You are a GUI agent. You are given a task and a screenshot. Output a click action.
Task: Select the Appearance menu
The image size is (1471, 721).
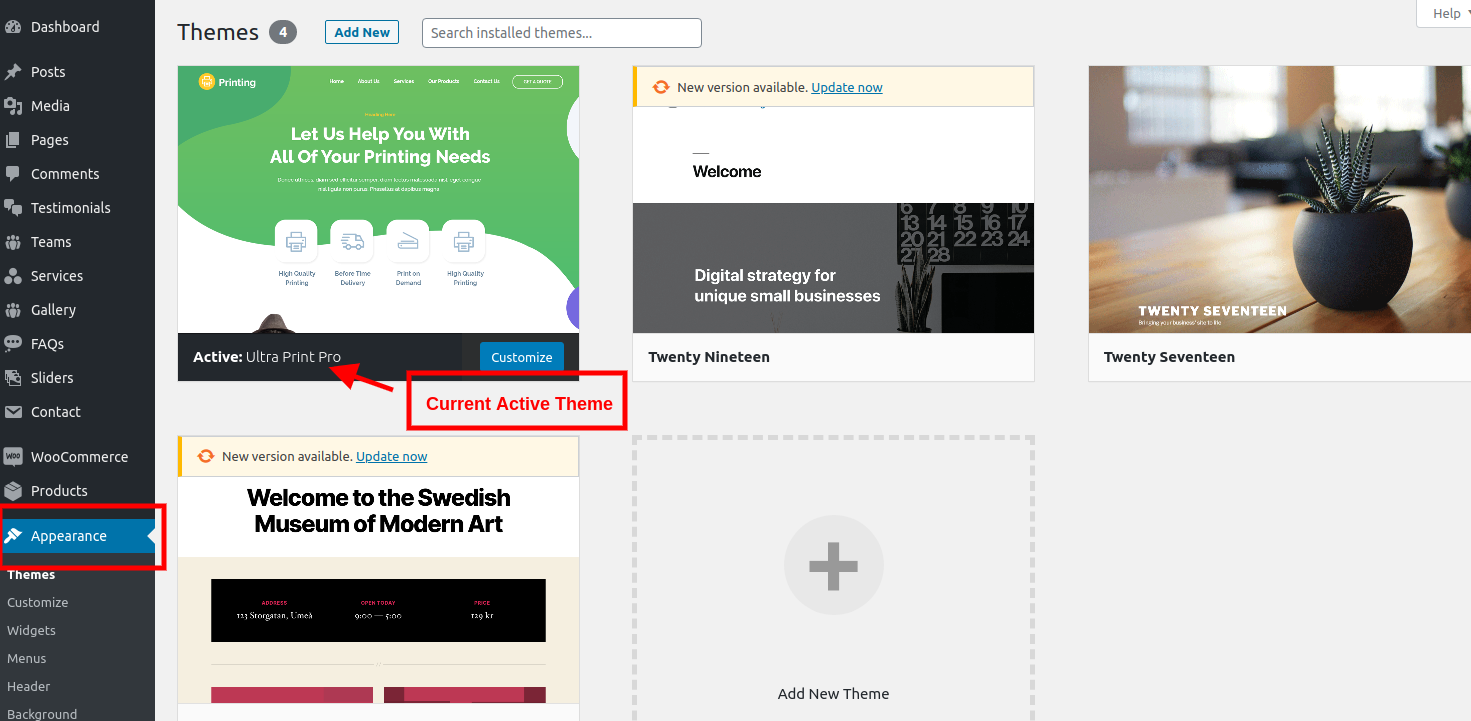tap(77, 536)
